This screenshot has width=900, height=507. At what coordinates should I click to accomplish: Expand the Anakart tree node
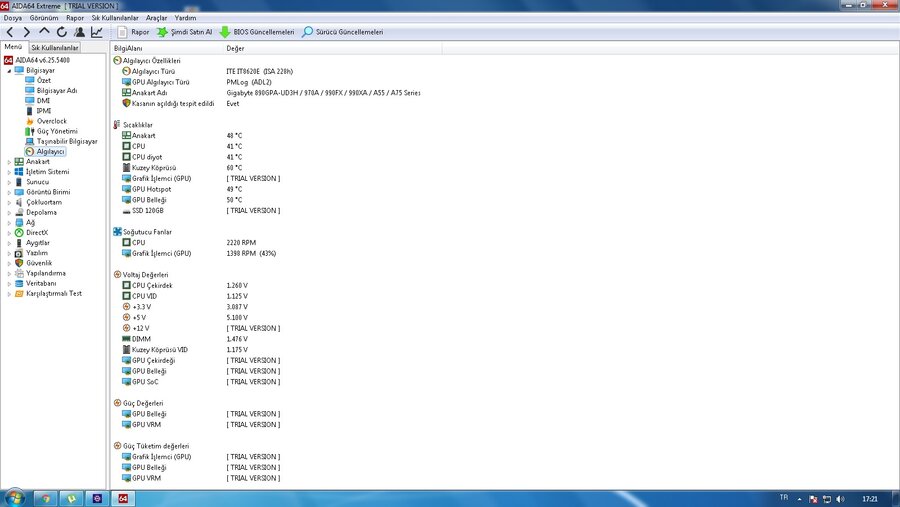tap(9, 162)
